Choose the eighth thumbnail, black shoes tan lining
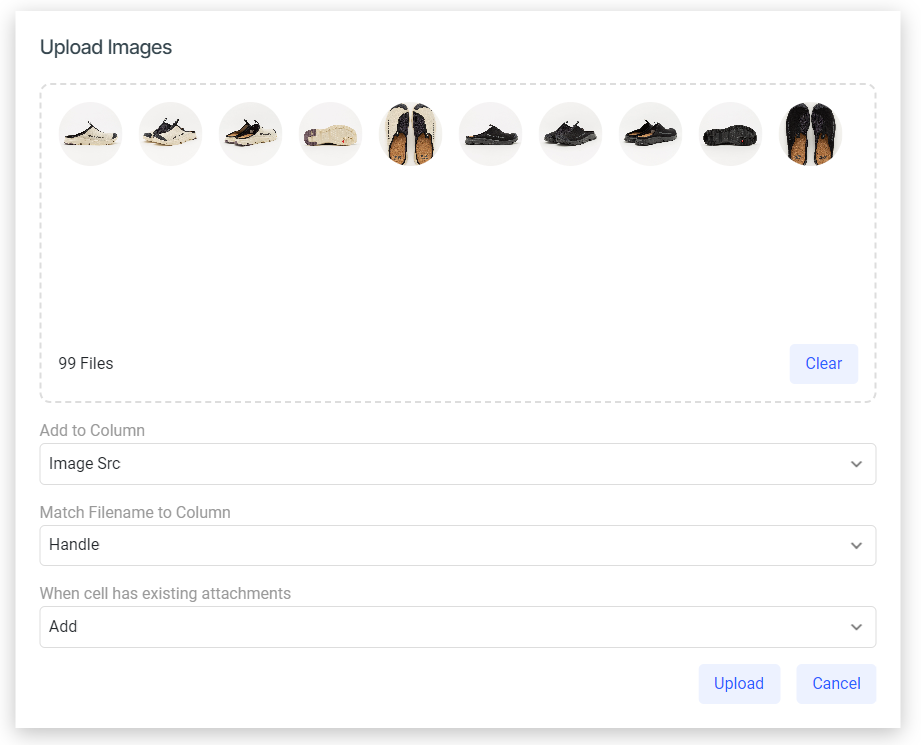 [650, 134]
